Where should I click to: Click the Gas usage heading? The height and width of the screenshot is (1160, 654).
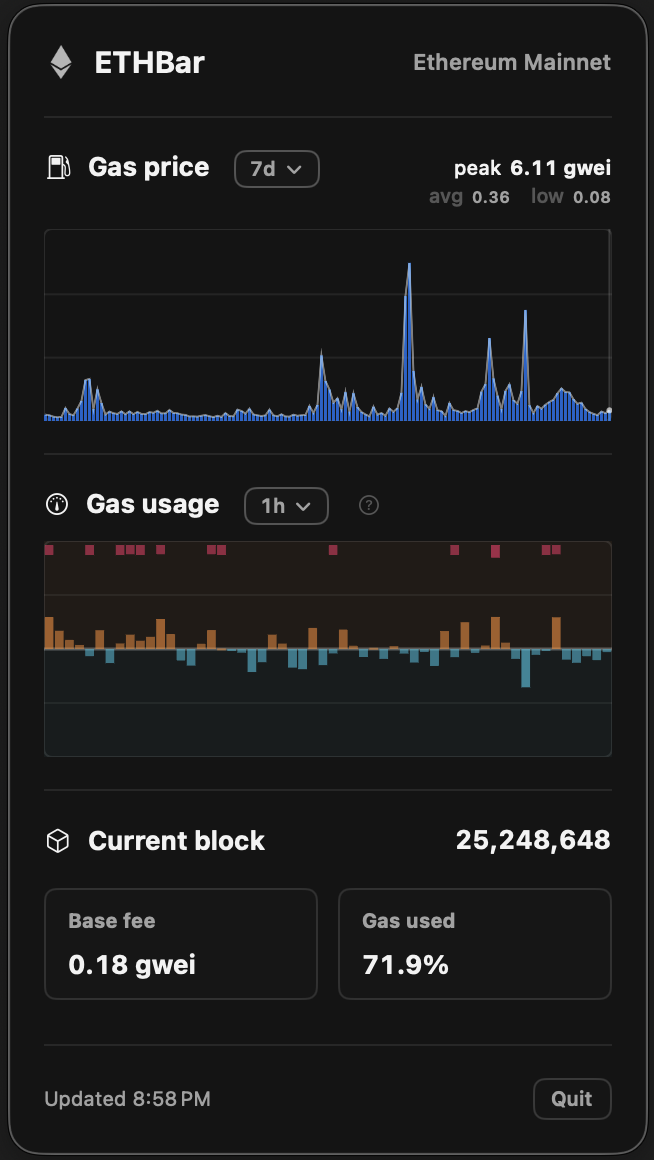[x=152, y=505]
